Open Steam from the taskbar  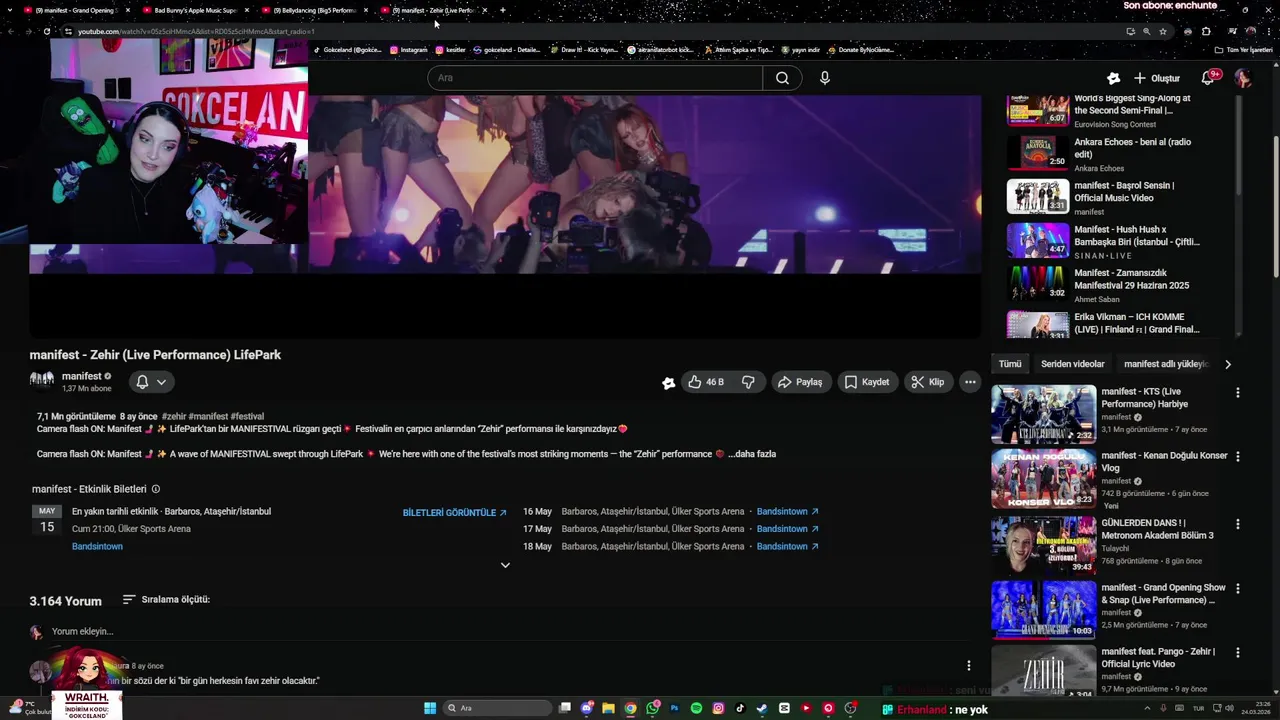762,708
